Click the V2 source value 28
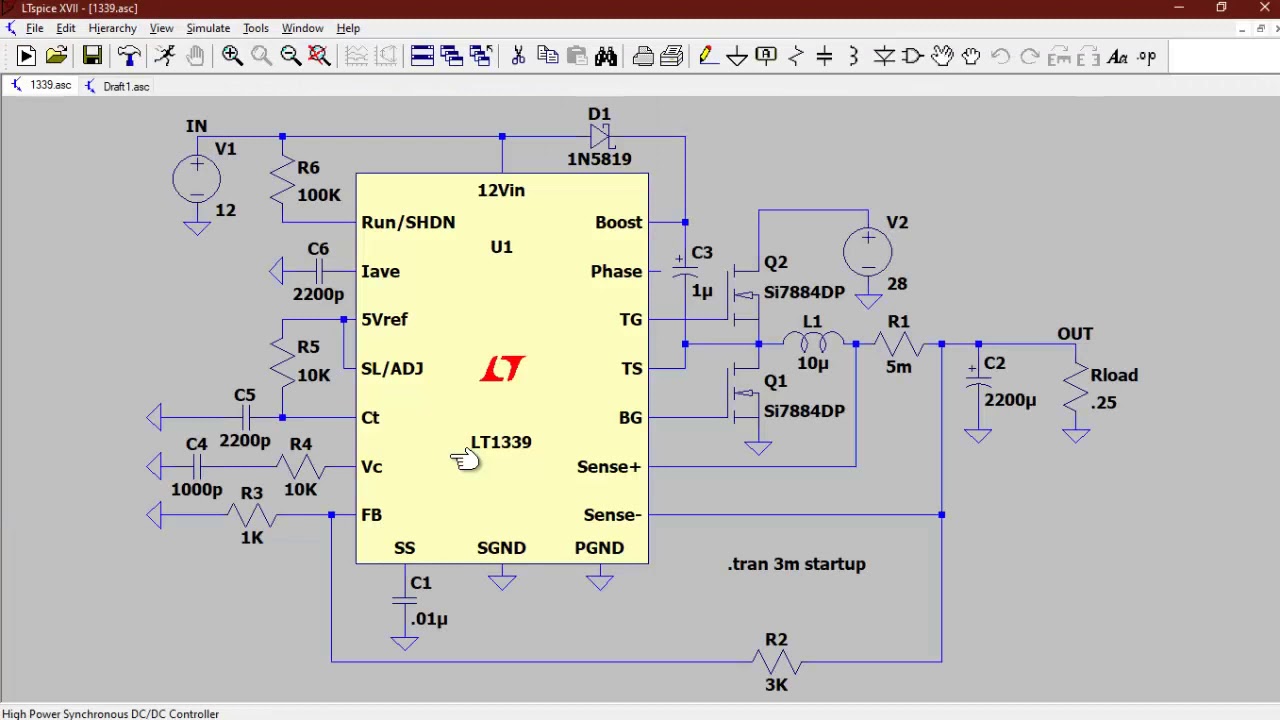This screenshot has height=720, width=1280. (897, 284)
